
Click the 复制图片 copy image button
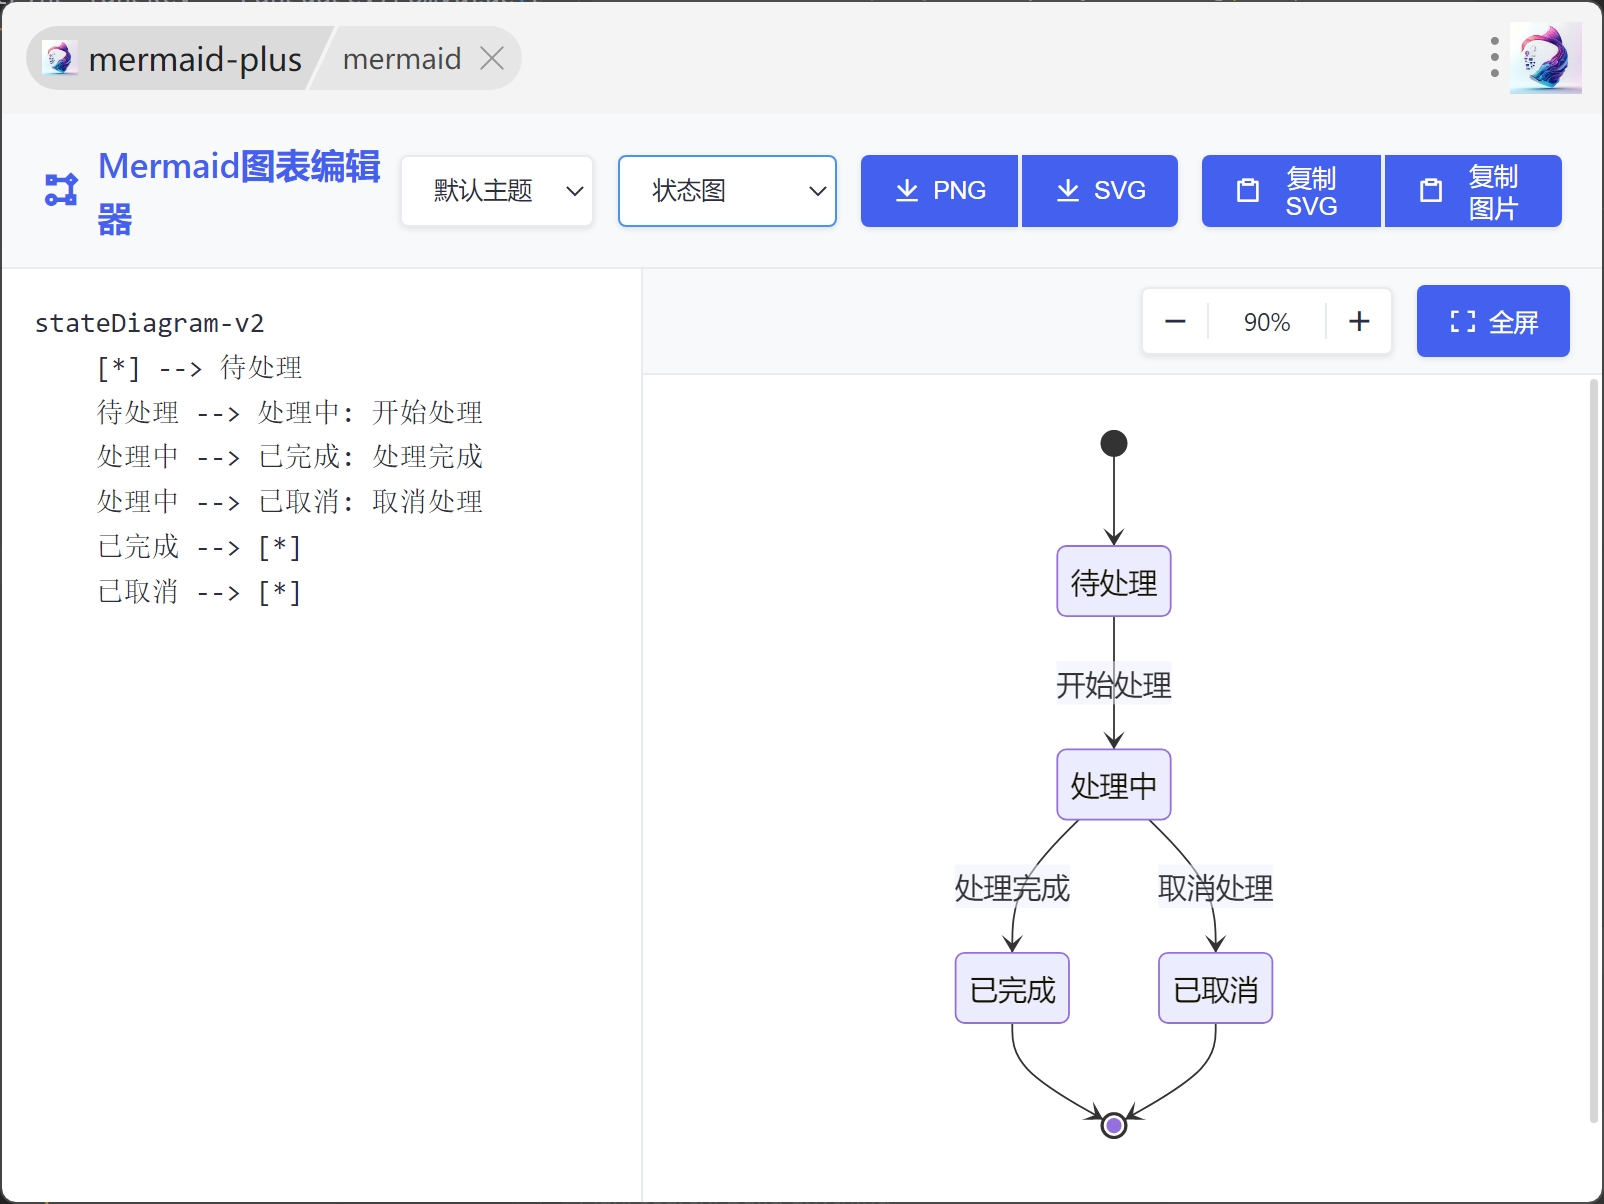[1473, 191]
